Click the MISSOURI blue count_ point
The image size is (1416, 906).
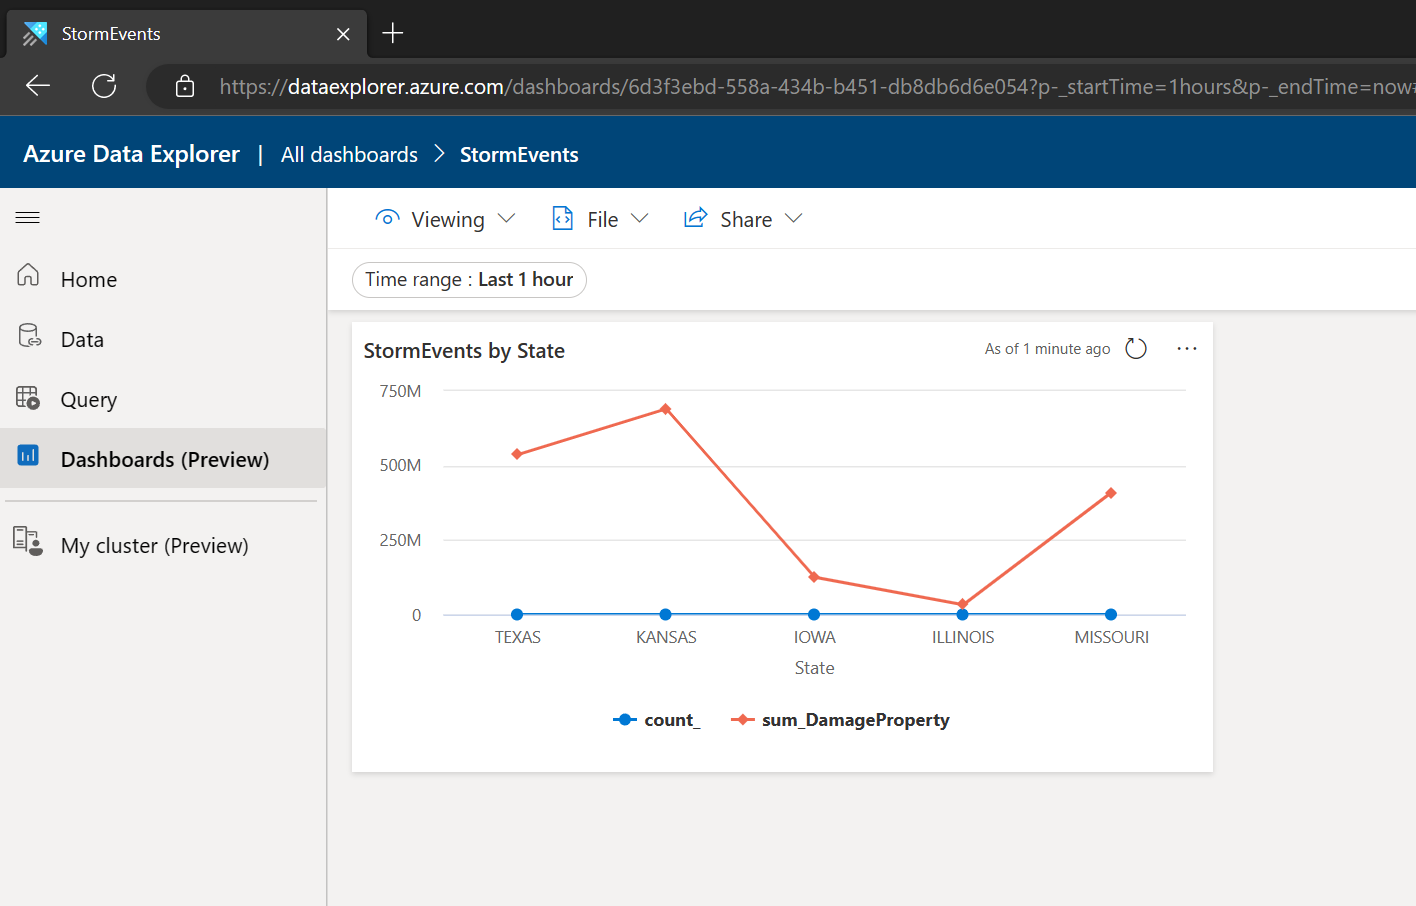(x=1111, y=615)
